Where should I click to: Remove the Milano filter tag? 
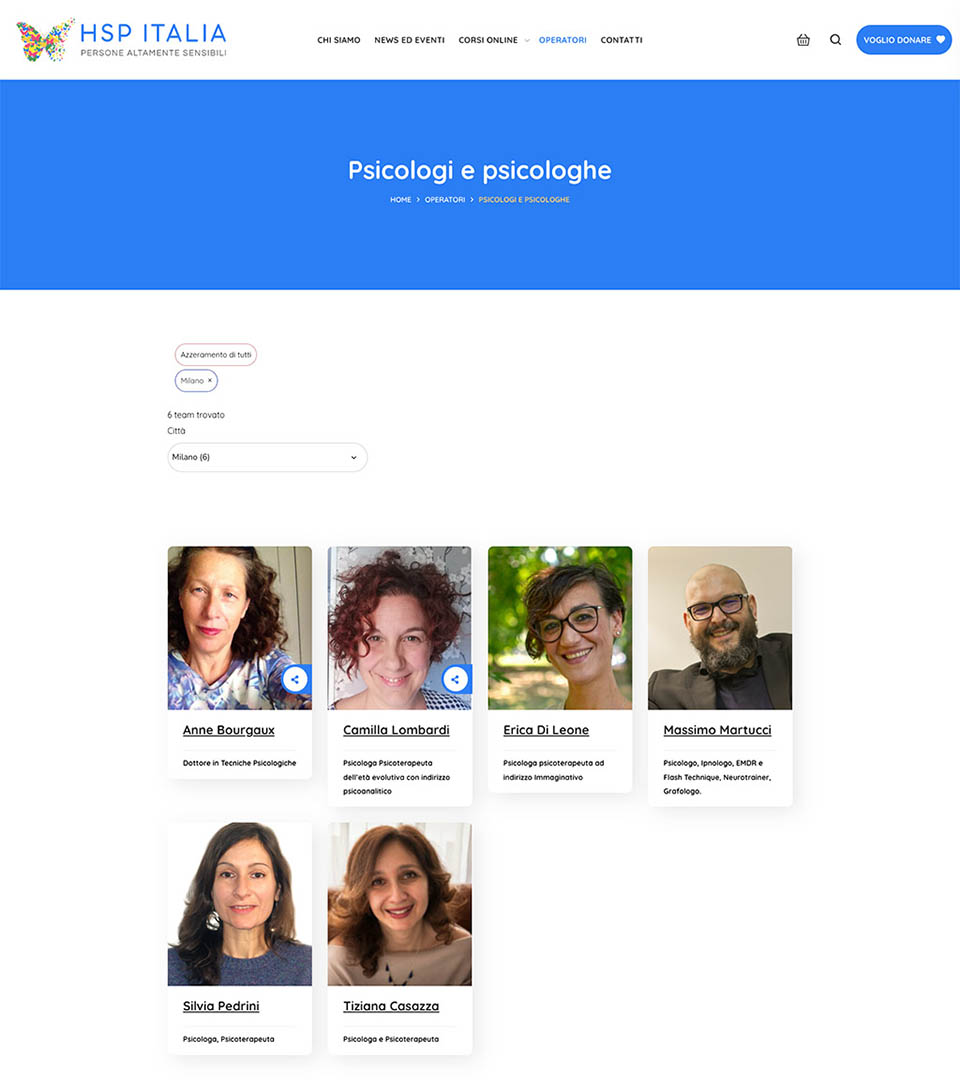click(x=210, y=380)
